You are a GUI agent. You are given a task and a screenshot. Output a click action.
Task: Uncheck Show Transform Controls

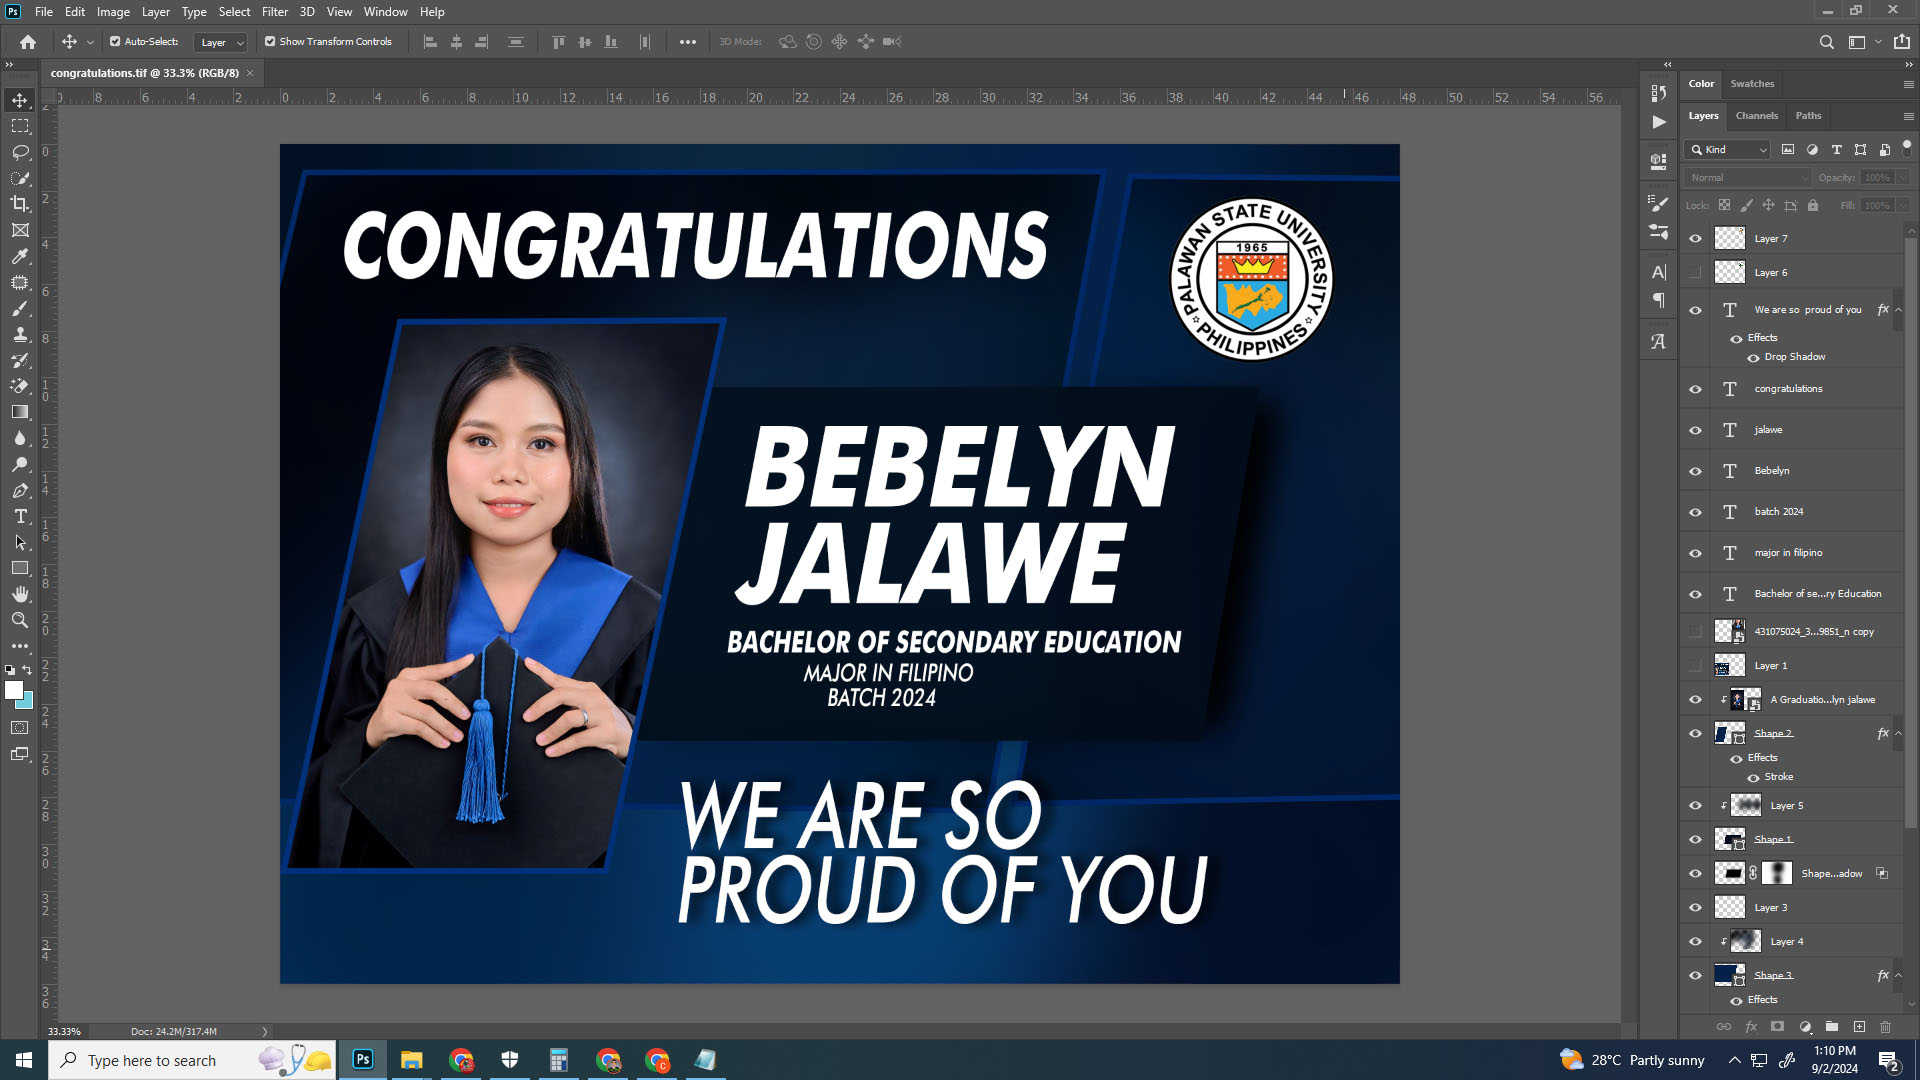click(x=270, y=42)
